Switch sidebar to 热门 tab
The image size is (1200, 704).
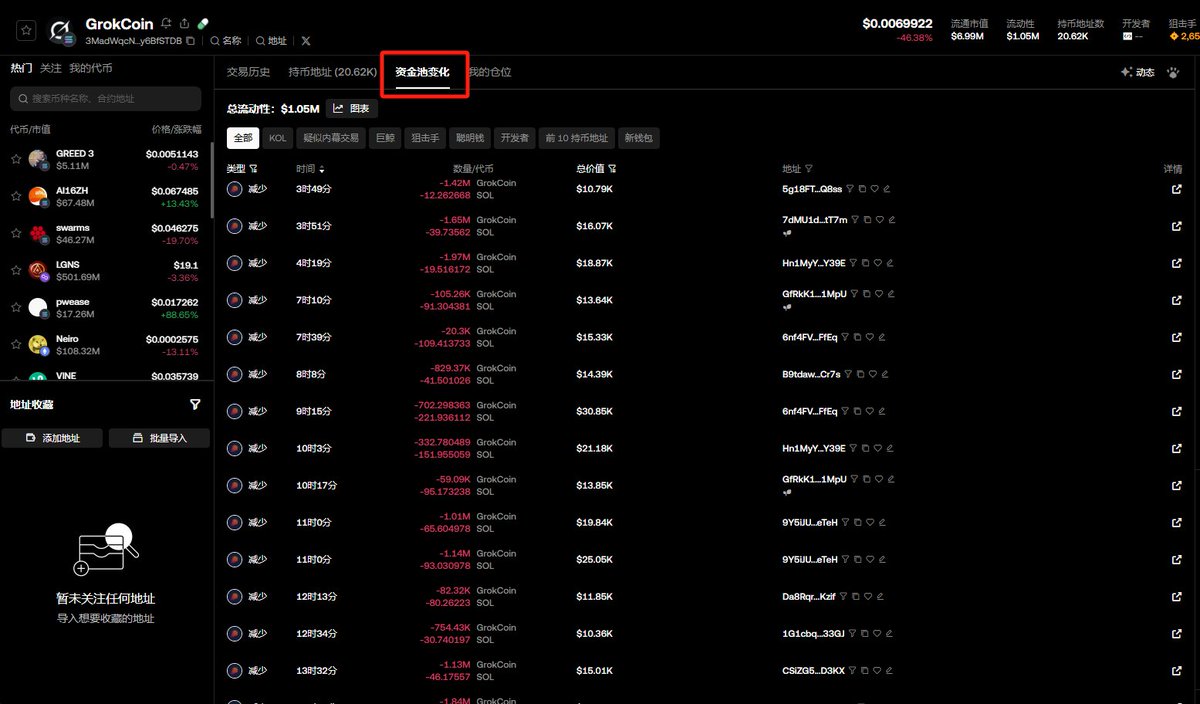click(x=21, y=68)
